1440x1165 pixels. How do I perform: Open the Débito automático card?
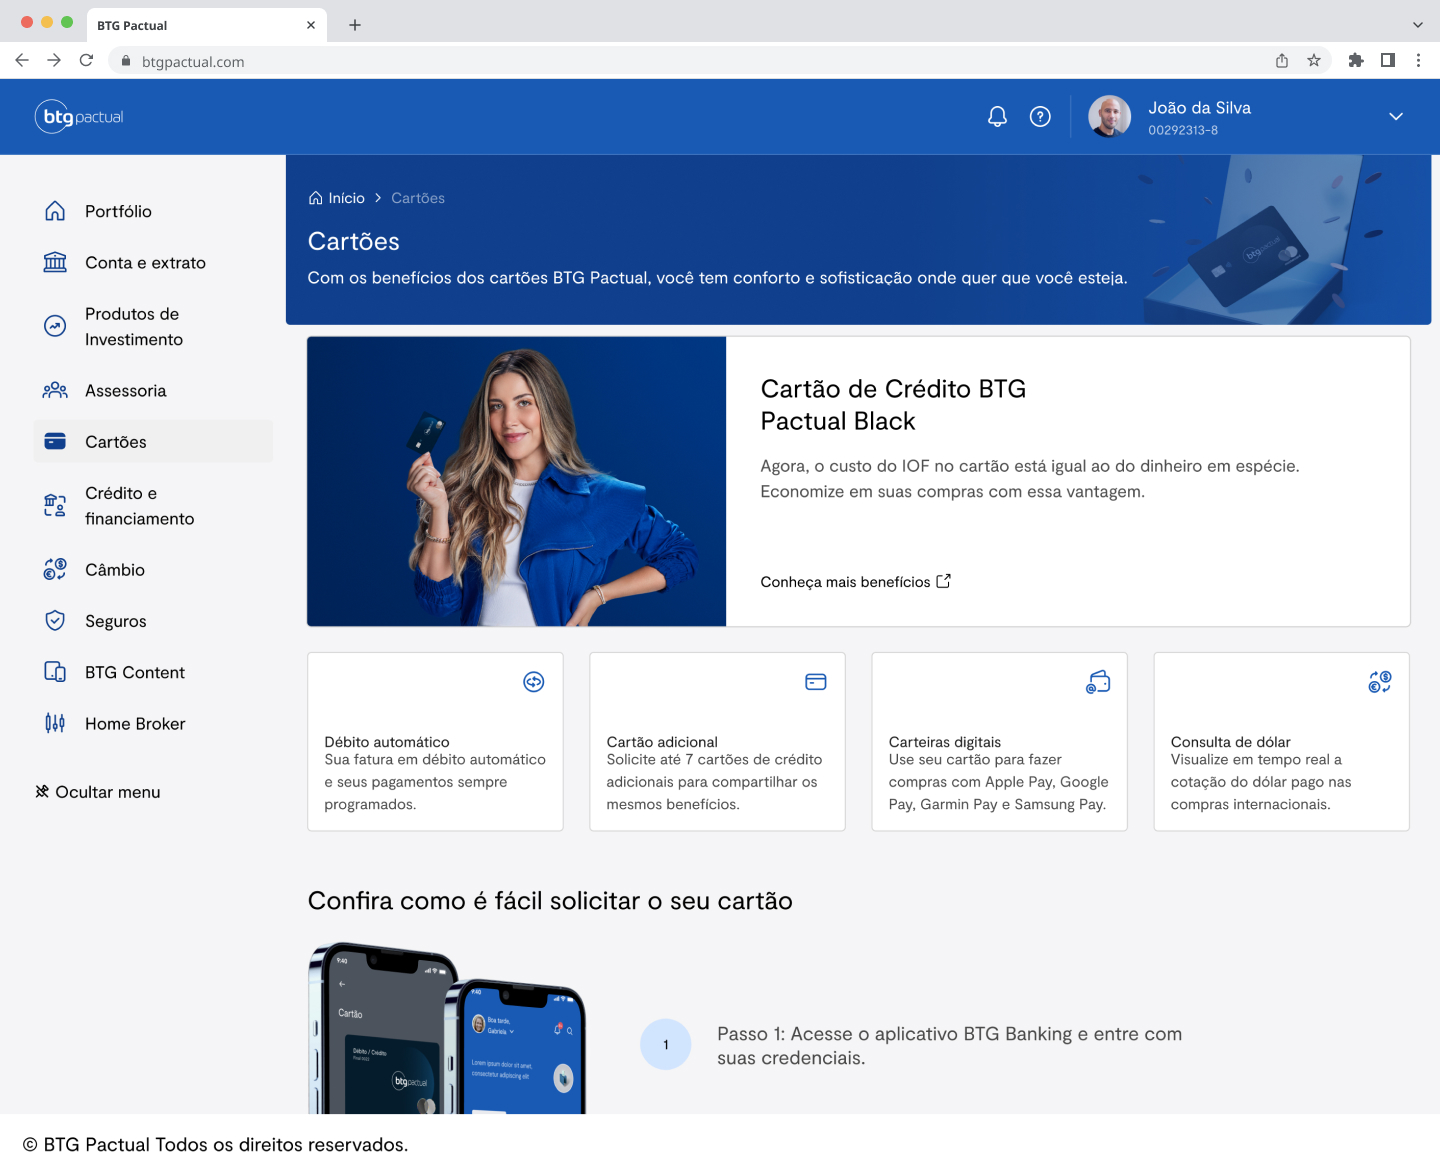[x=435, y=742]
